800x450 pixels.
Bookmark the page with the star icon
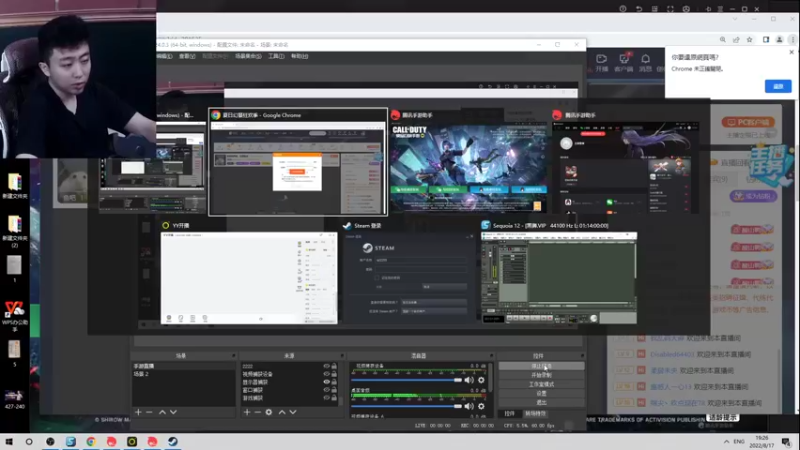pyautogui.click(x=749, y=39)
